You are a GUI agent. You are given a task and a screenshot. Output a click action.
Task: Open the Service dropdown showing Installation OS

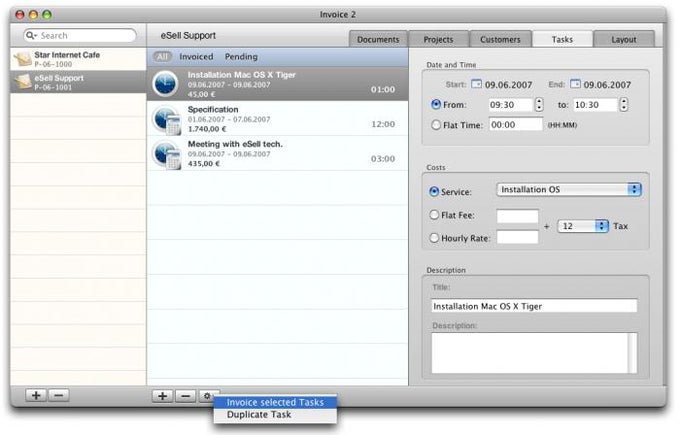(569, 190)
